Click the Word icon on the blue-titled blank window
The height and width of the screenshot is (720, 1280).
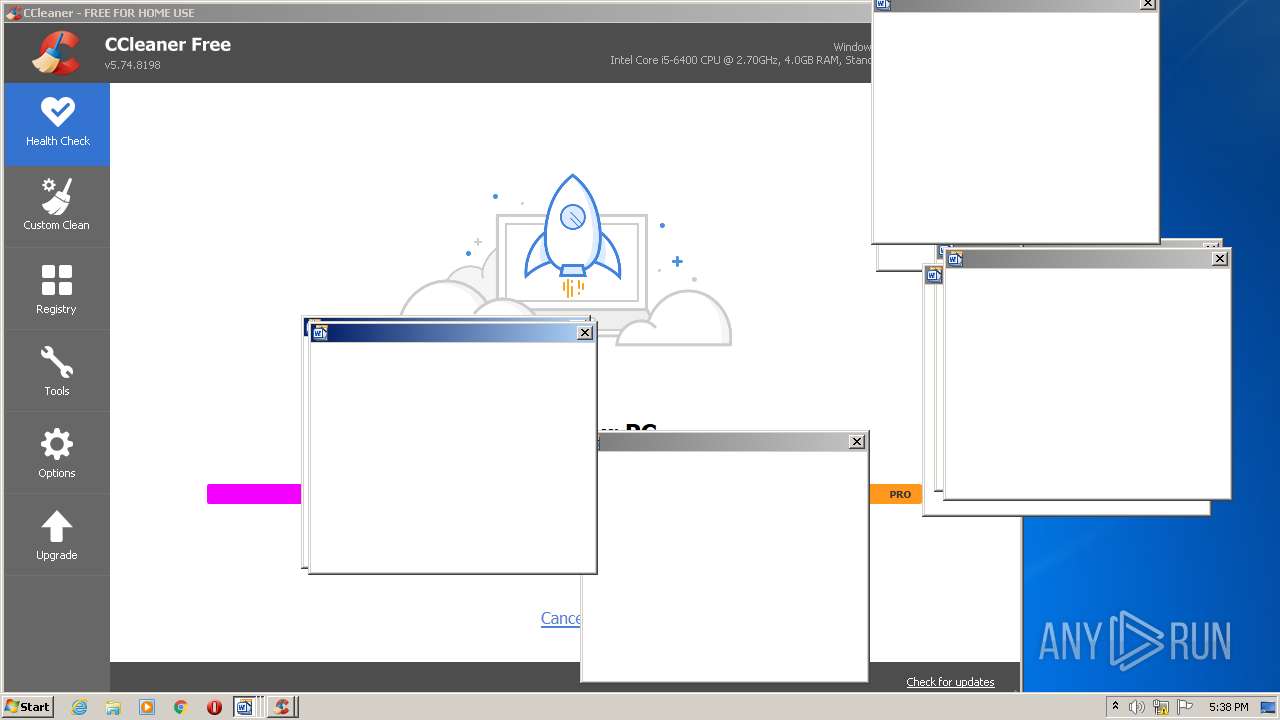[320, 333]
